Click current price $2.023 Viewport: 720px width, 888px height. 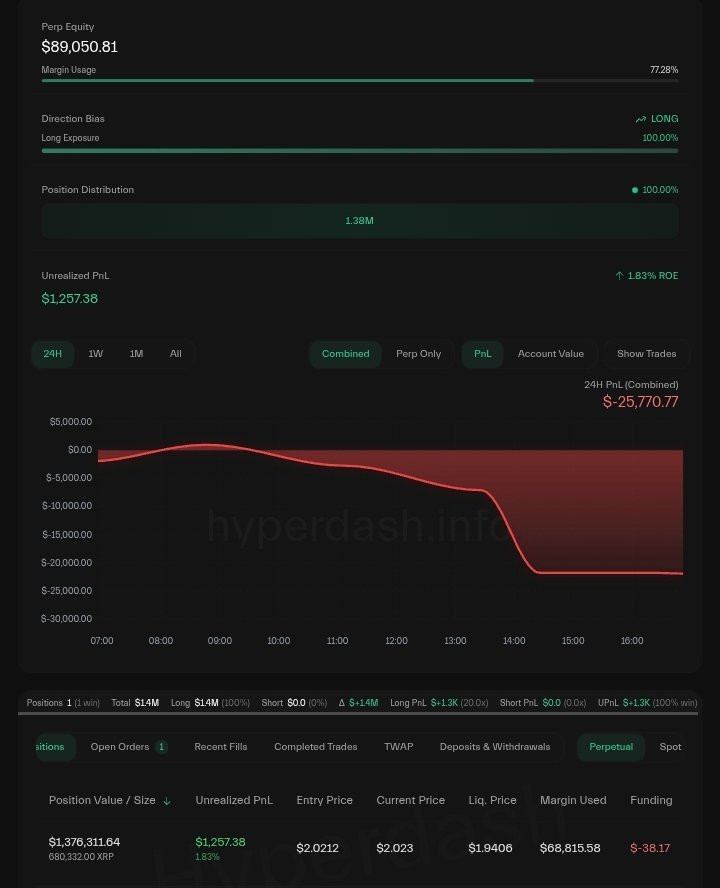pos(395,848)
